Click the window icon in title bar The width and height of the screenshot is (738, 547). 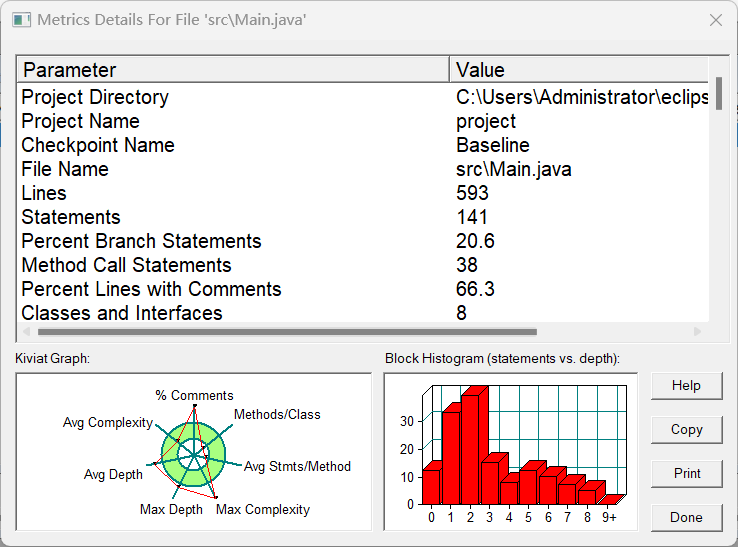(22, 20)
